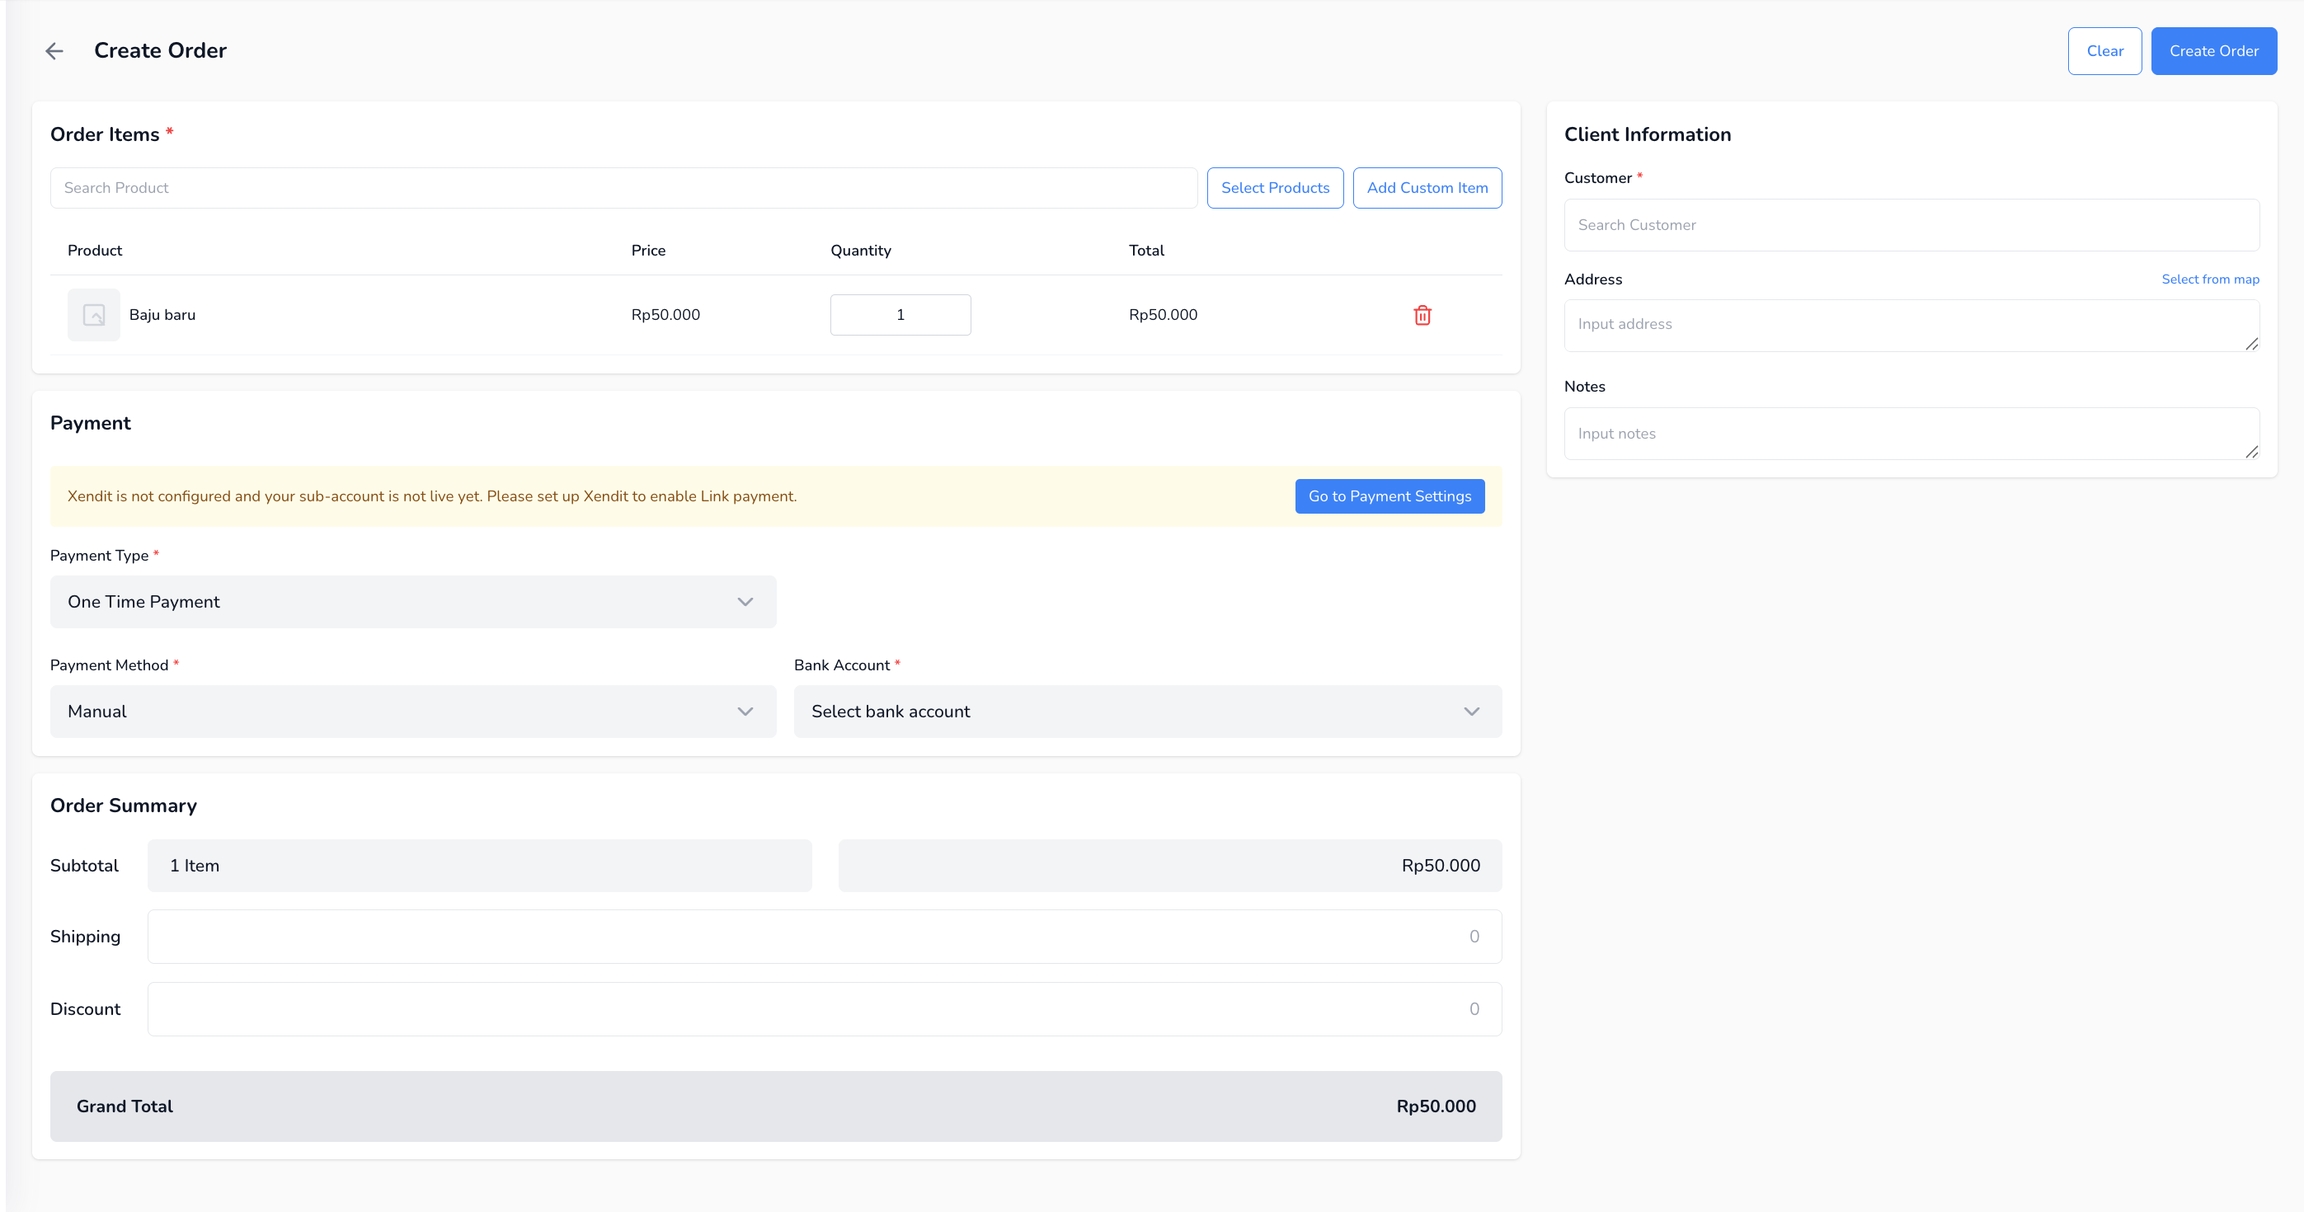This screenshot has height=1212, width=2304.
Task: Click the Baju baru product image placeholder
Action: [94, 315]
